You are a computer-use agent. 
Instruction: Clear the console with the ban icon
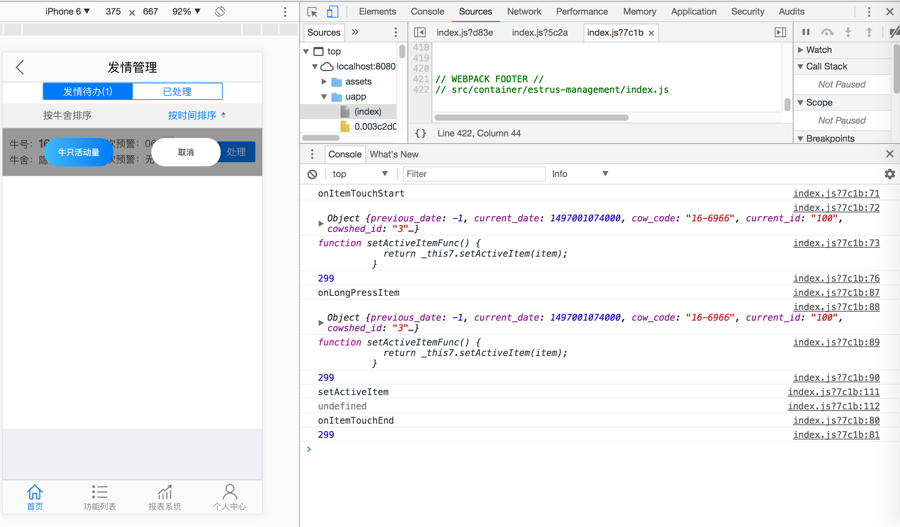tap(313, 174)
